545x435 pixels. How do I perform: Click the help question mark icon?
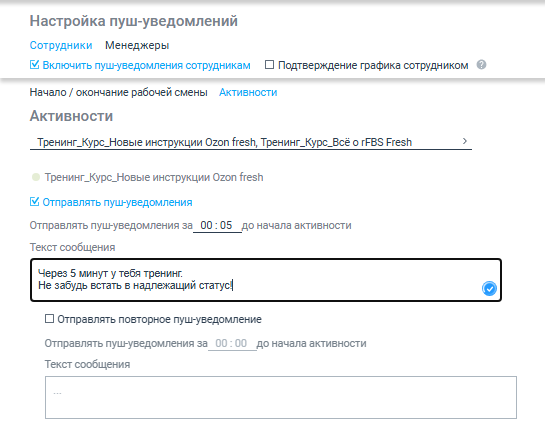coord(481,65)
